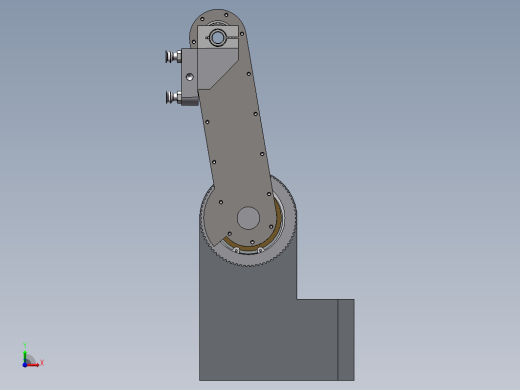Click the red X axis of the triad
The height and width of the screenshot is (390, 520).
coord(33,365)
